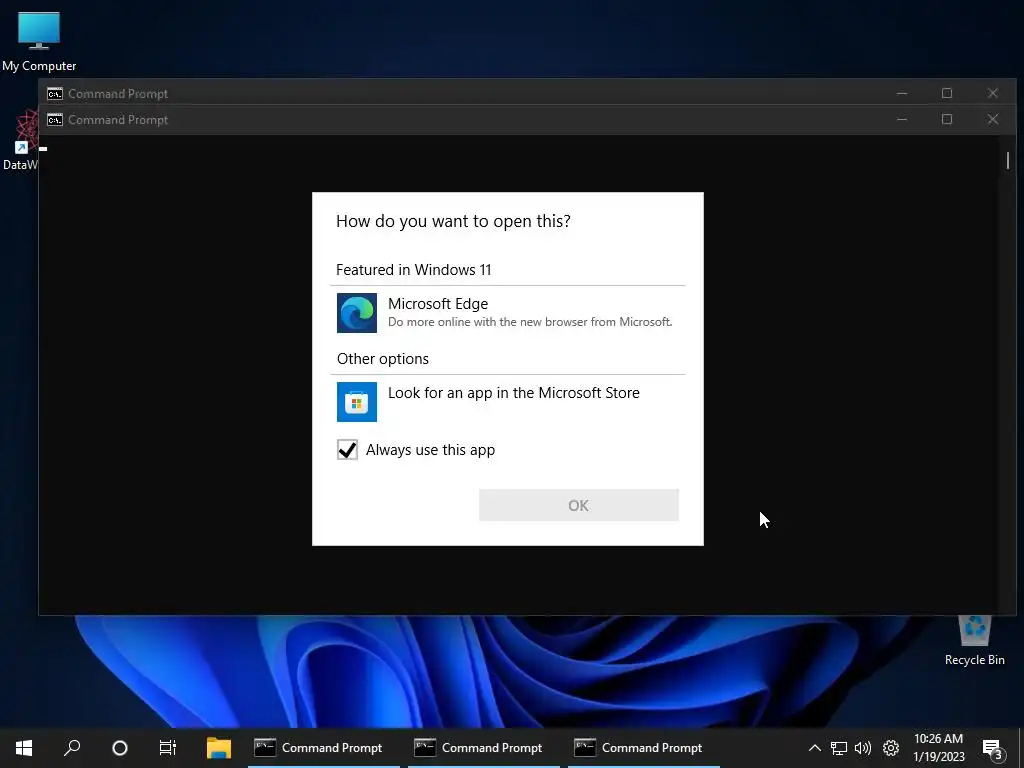1024x768 pixels.
Task: Open Cortana circle icon on taskbar
Action: [x=120, y=748]
